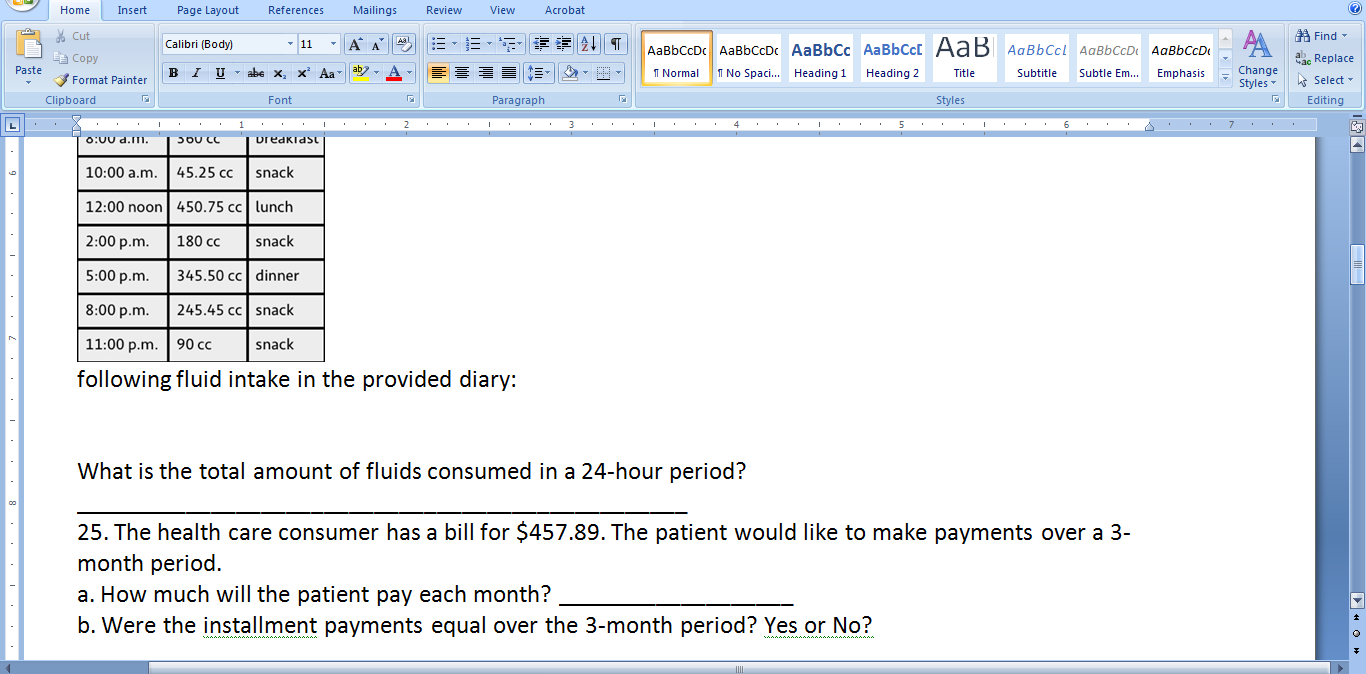Image resolution: width=1366 pixels, height=674 pixels.
Task: Apply the text highlight color
Action: tap(360, 73)
